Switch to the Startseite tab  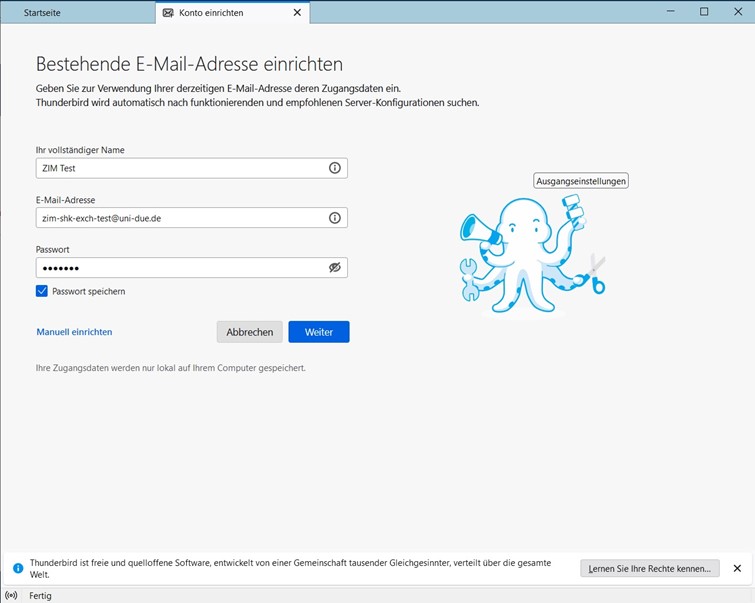(46, 13)
